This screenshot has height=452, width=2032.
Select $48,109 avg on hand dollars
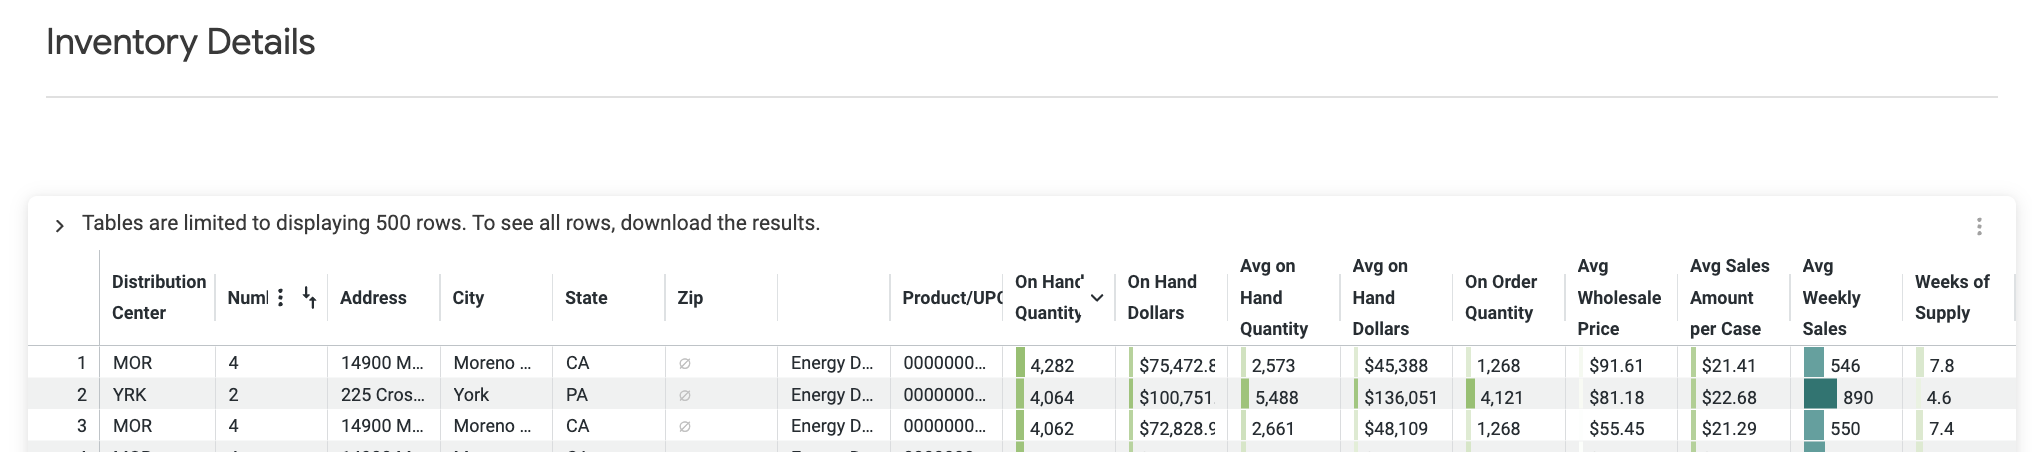coord(1396,427)
